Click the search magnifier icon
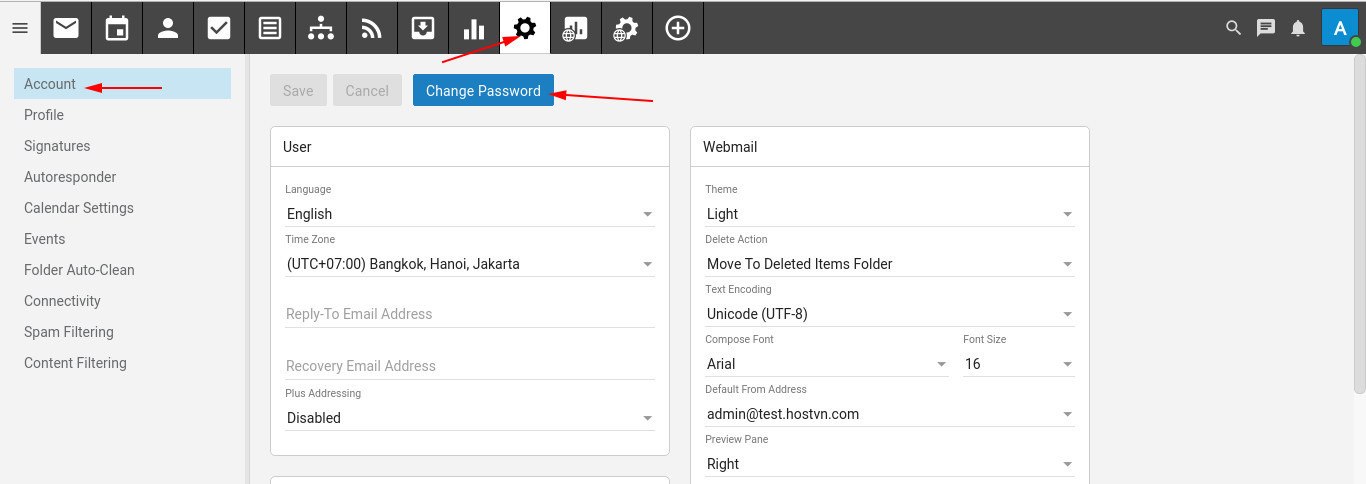Image resolution: width=1366 pixels, height=484 pixels. click(x=1233, y=28)
